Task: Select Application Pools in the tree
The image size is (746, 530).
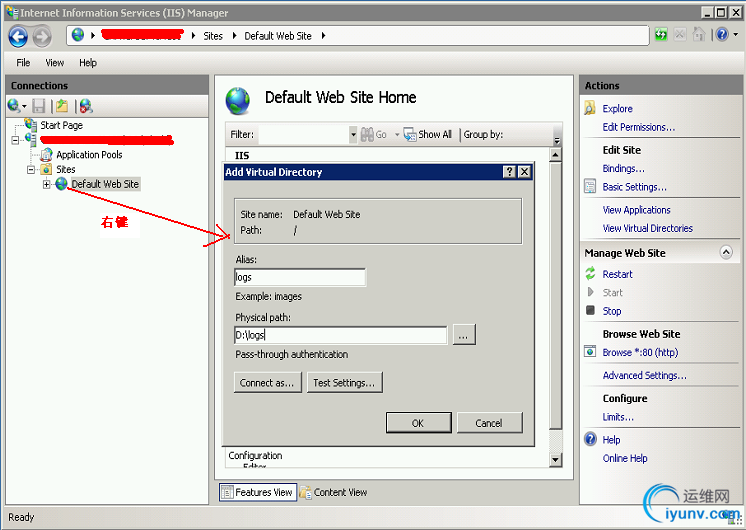Action: [x=89, y=155]
